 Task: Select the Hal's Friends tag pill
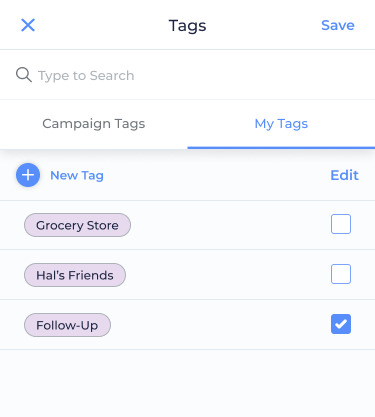(75, 275)
